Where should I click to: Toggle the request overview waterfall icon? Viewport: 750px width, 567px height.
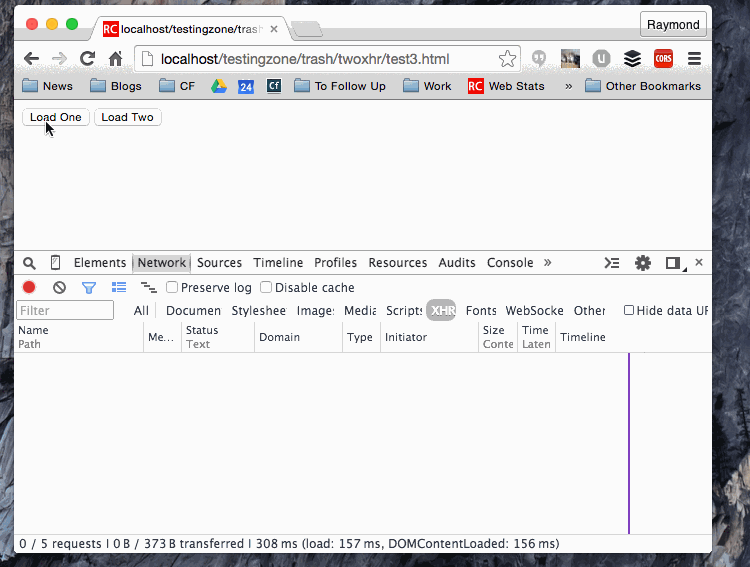coord(148,287)
